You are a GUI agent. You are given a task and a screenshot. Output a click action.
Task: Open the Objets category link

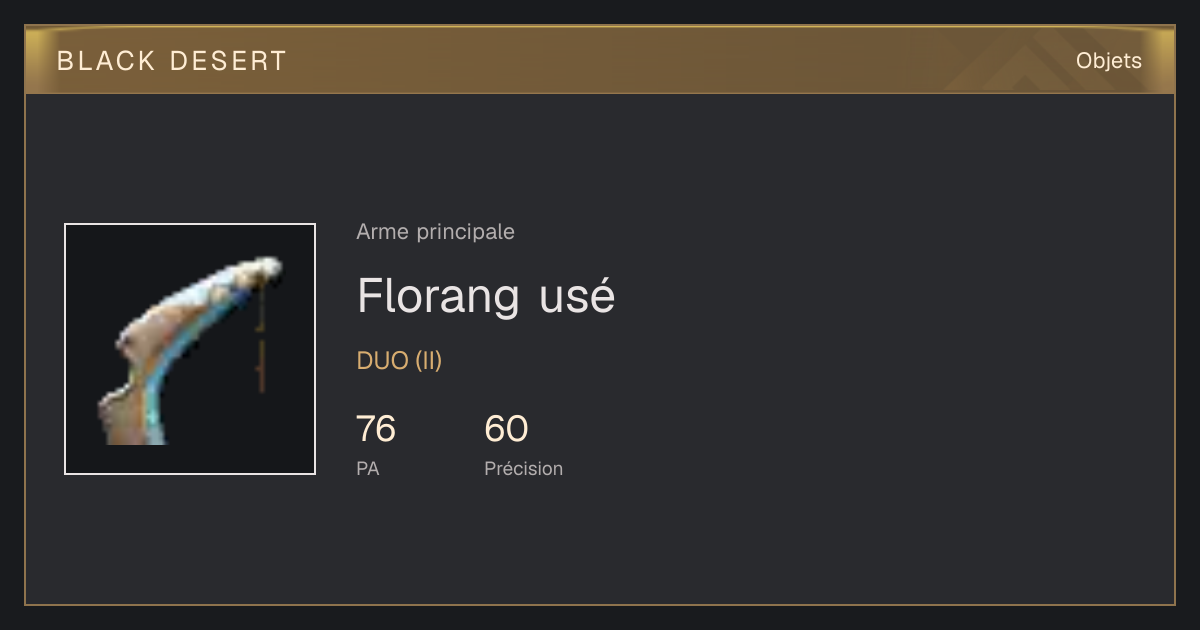(x=1109, y=61)
